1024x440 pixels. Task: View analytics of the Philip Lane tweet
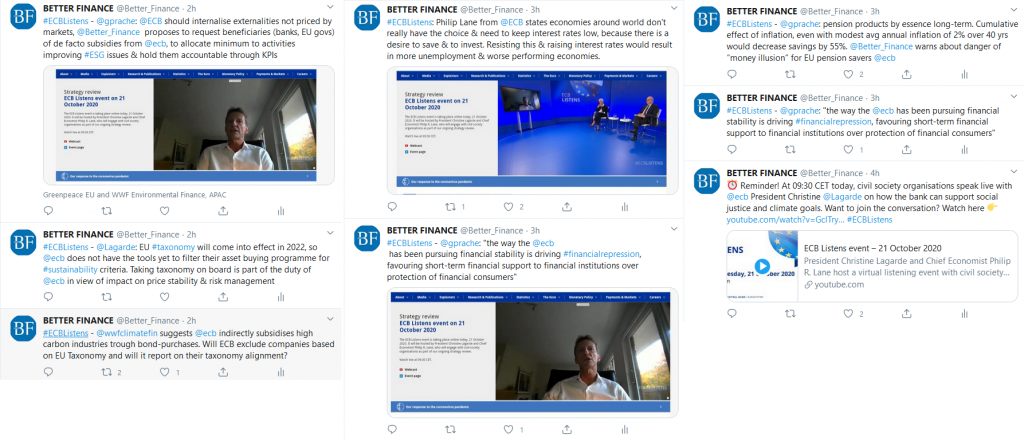[624, 206]
